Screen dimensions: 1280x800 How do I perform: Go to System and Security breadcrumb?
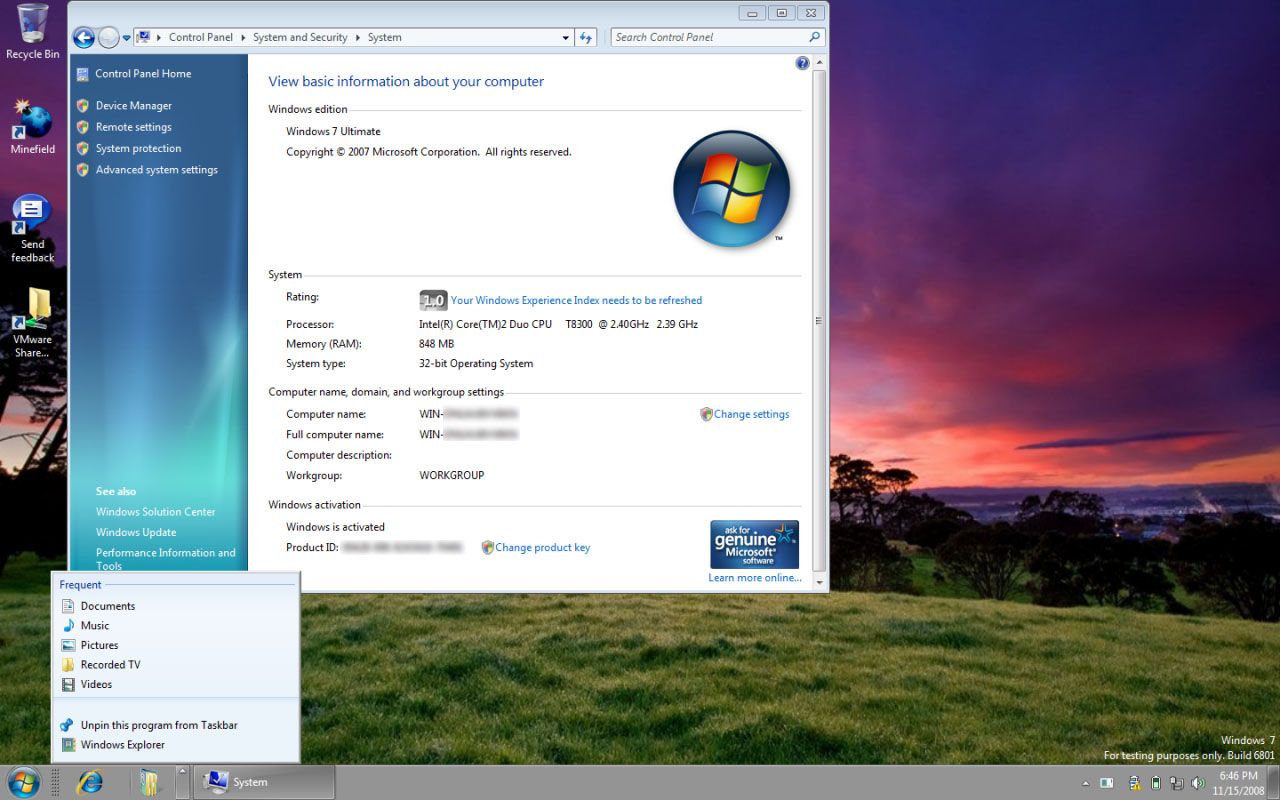[x=300, y=37]
